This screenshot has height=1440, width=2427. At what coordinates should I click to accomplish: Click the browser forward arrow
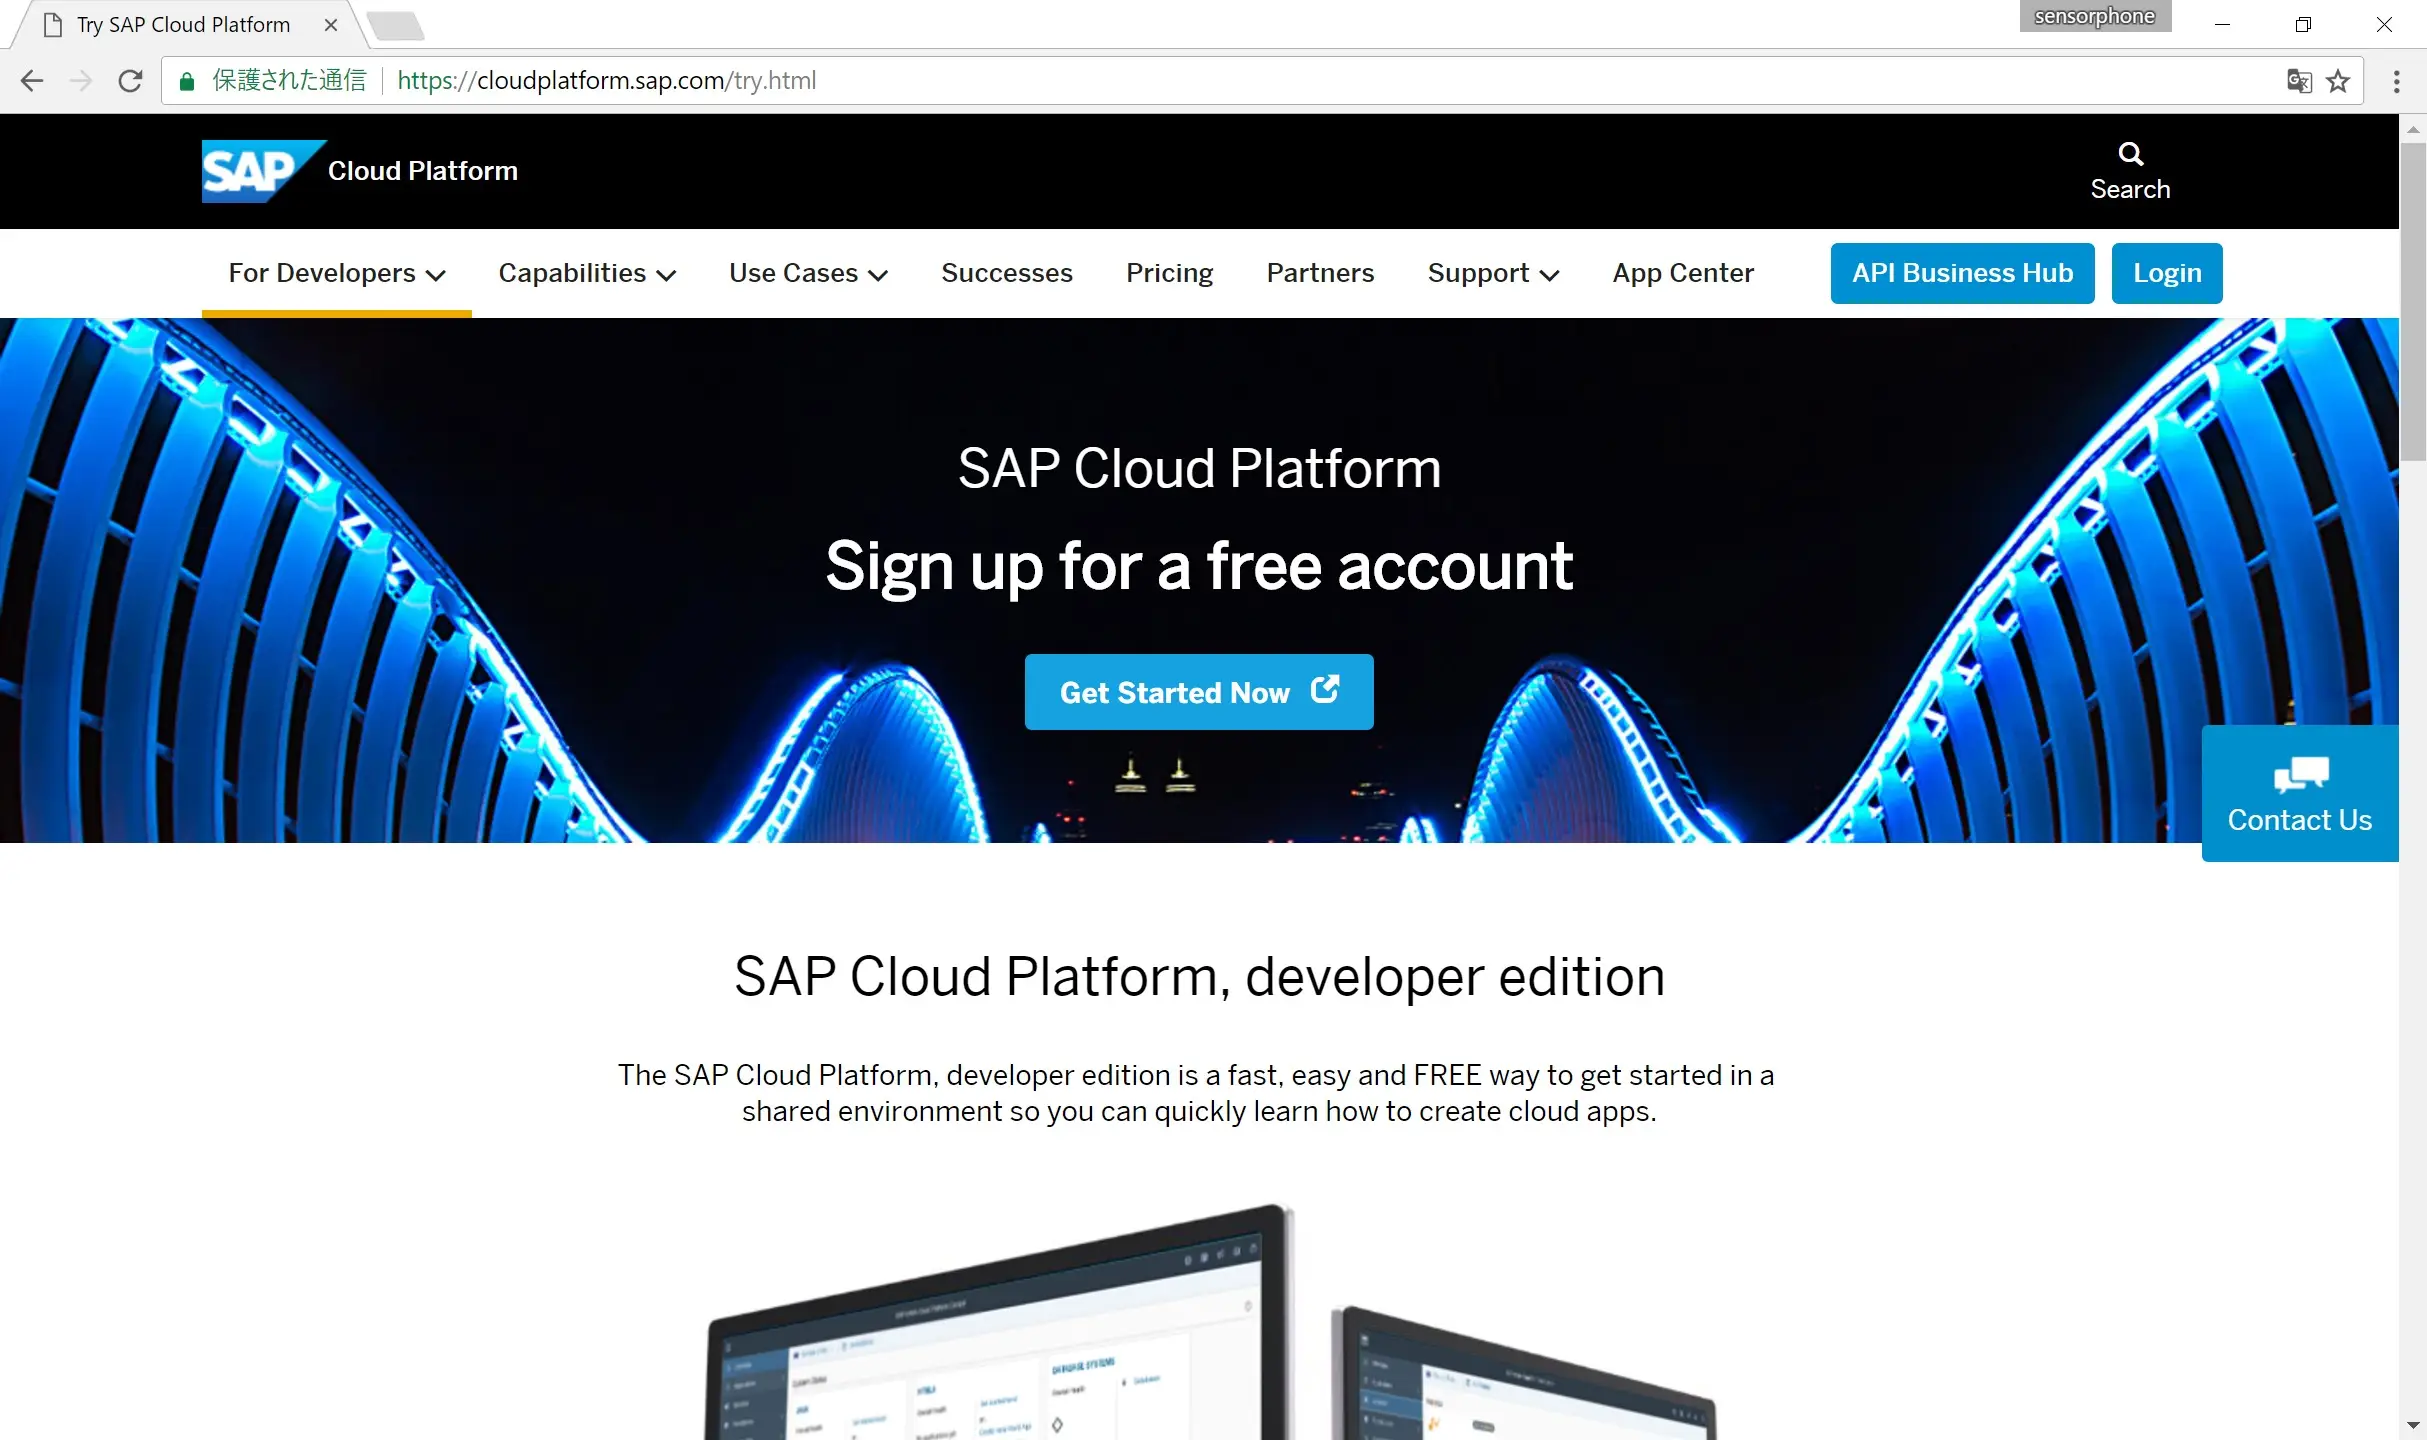tap(81, 81)
